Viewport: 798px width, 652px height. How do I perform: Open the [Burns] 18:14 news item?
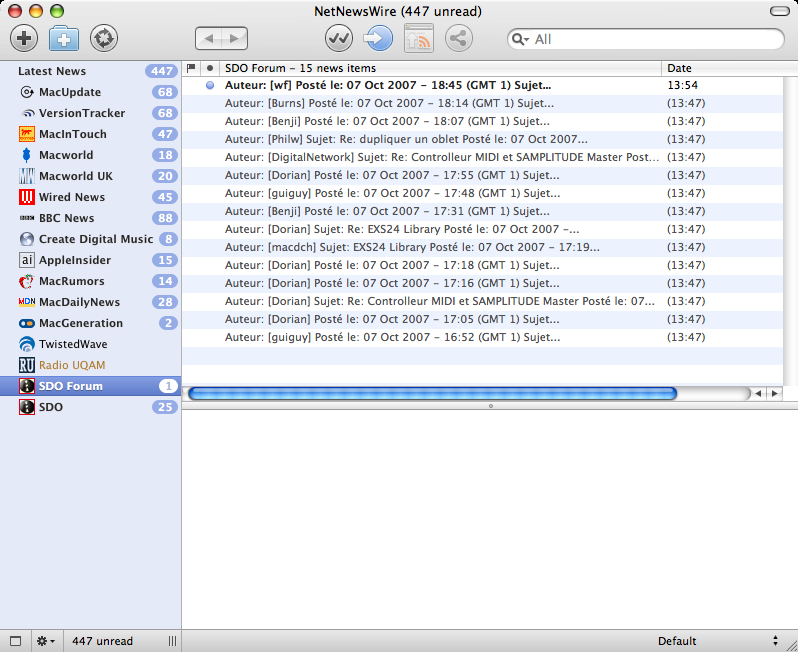(x=482, y=103)
